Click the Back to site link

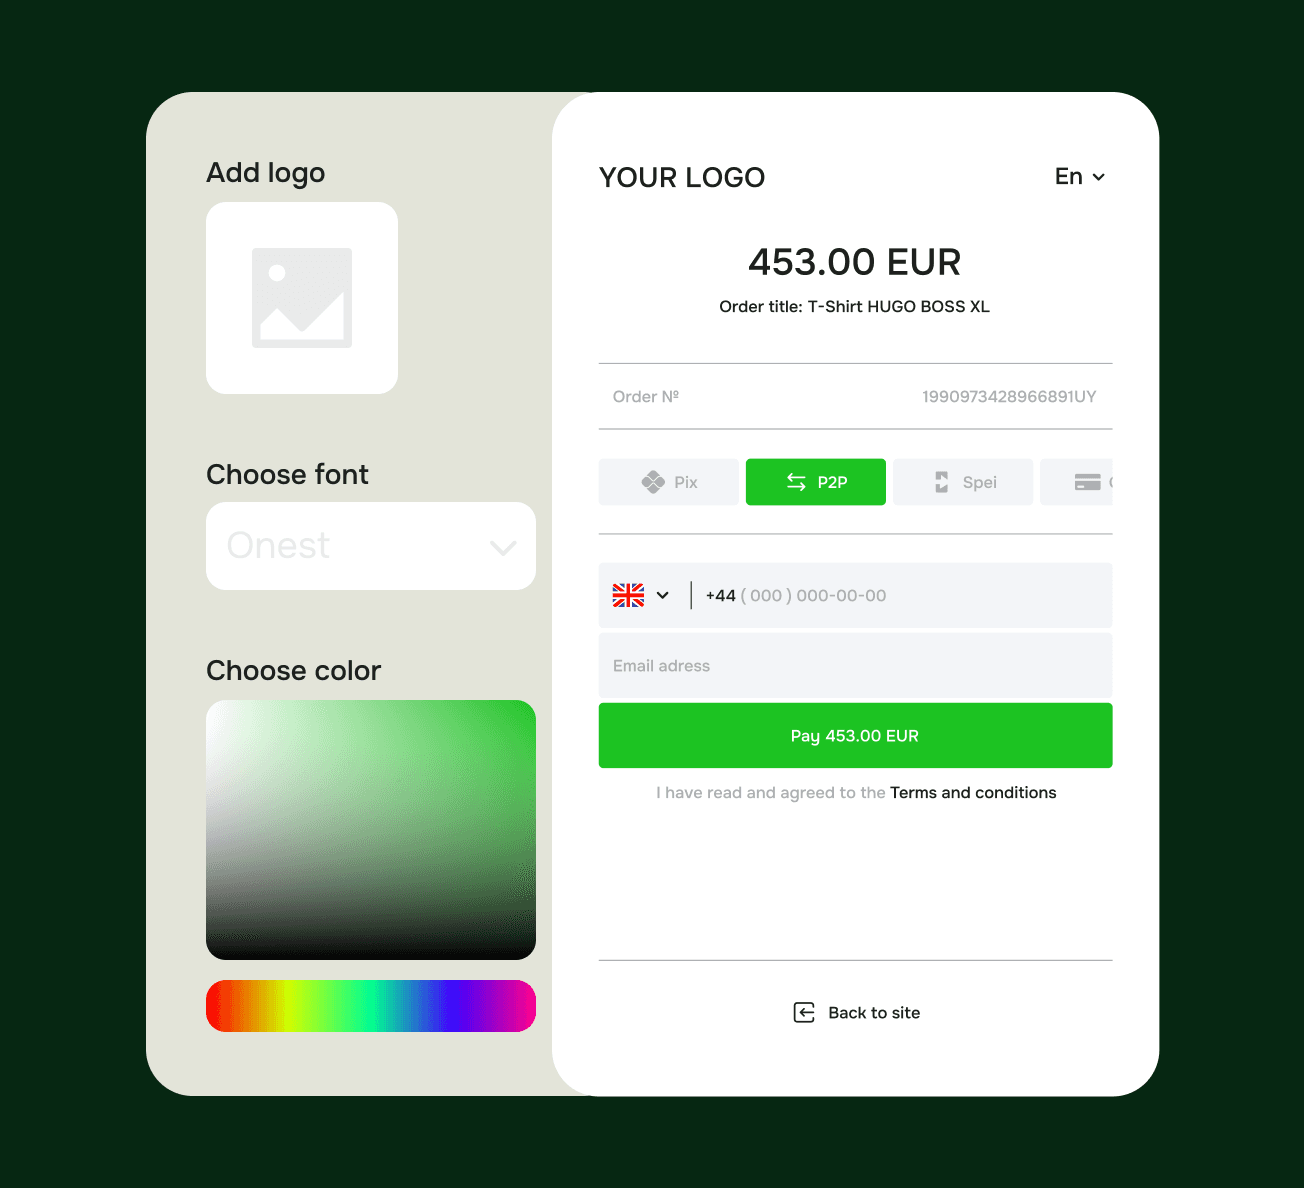(x=856, y=1013)
